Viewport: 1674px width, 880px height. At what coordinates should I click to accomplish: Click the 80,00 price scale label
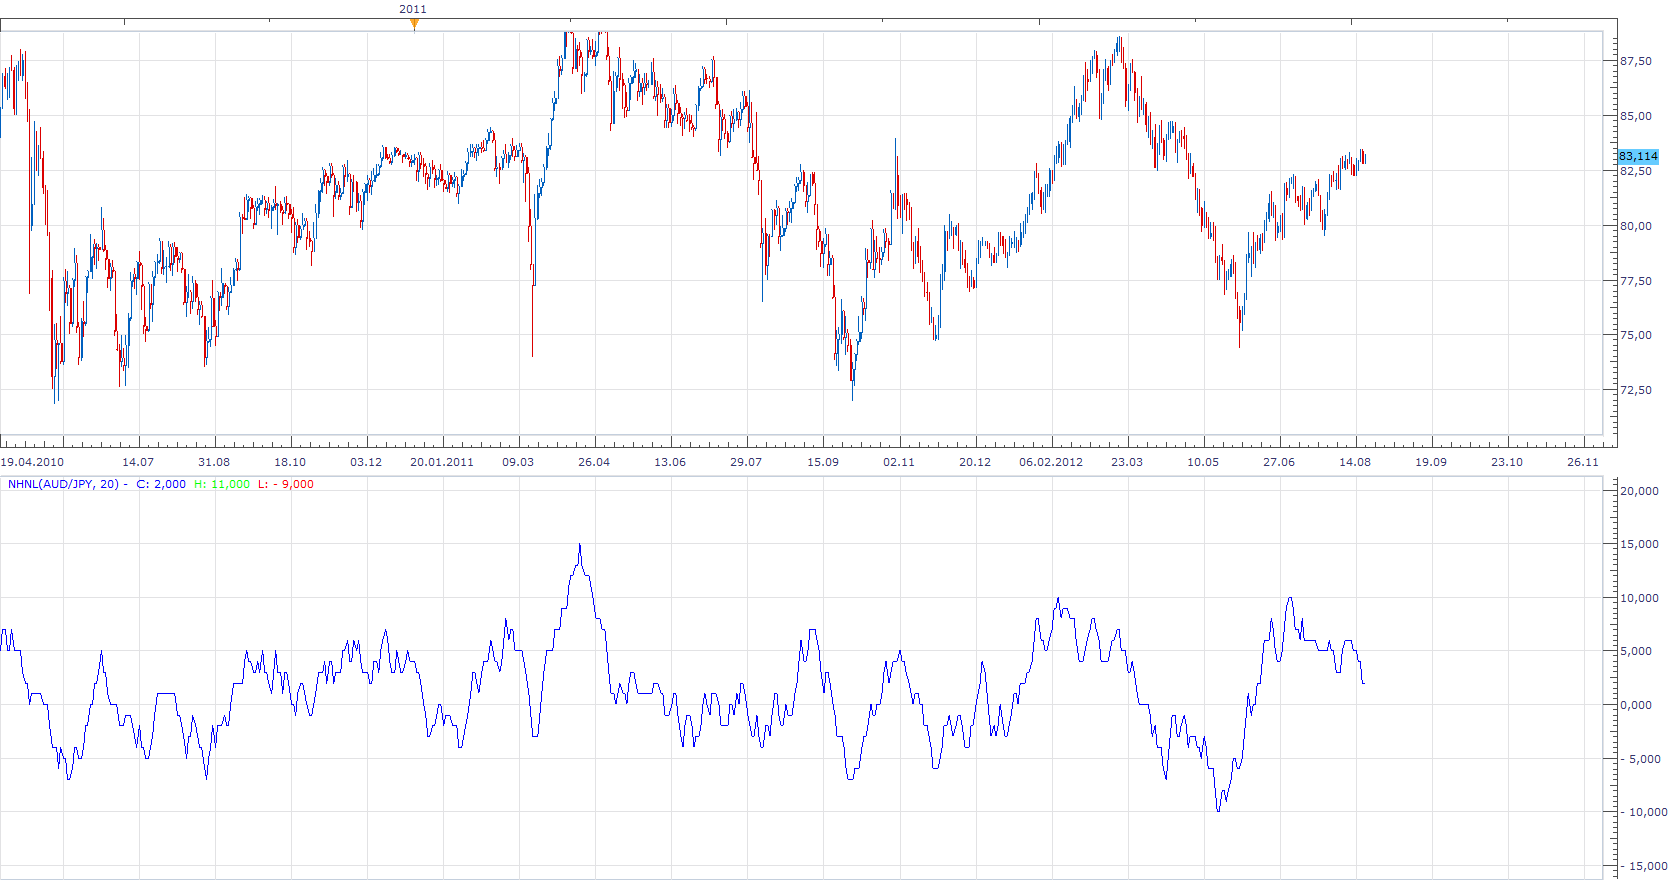pyautogui.click(x=1636, y=226)
